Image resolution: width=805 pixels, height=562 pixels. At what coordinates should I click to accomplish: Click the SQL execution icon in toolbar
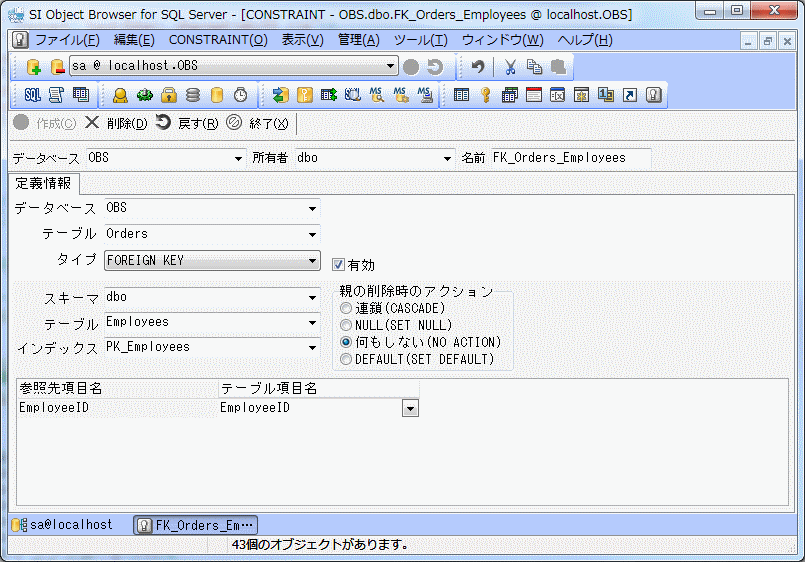coord(32,95)
